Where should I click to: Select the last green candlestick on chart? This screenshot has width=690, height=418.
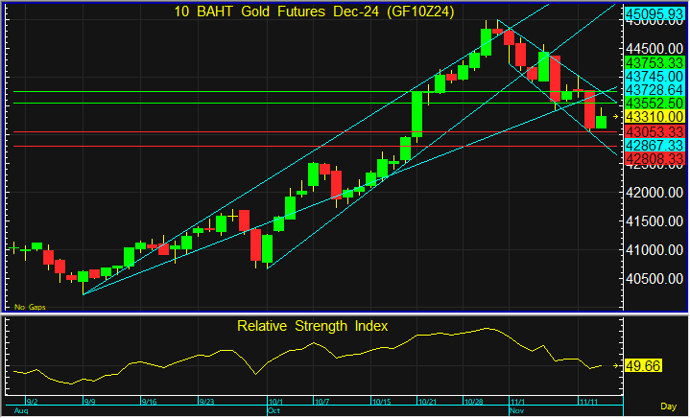[600, 122]
